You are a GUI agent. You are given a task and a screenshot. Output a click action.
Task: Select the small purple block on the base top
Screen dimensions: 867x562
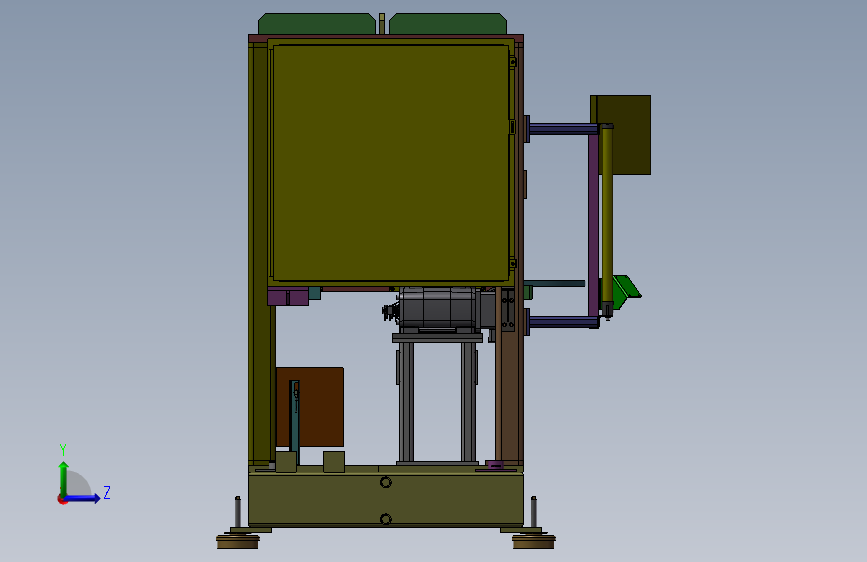pos(494,465)
